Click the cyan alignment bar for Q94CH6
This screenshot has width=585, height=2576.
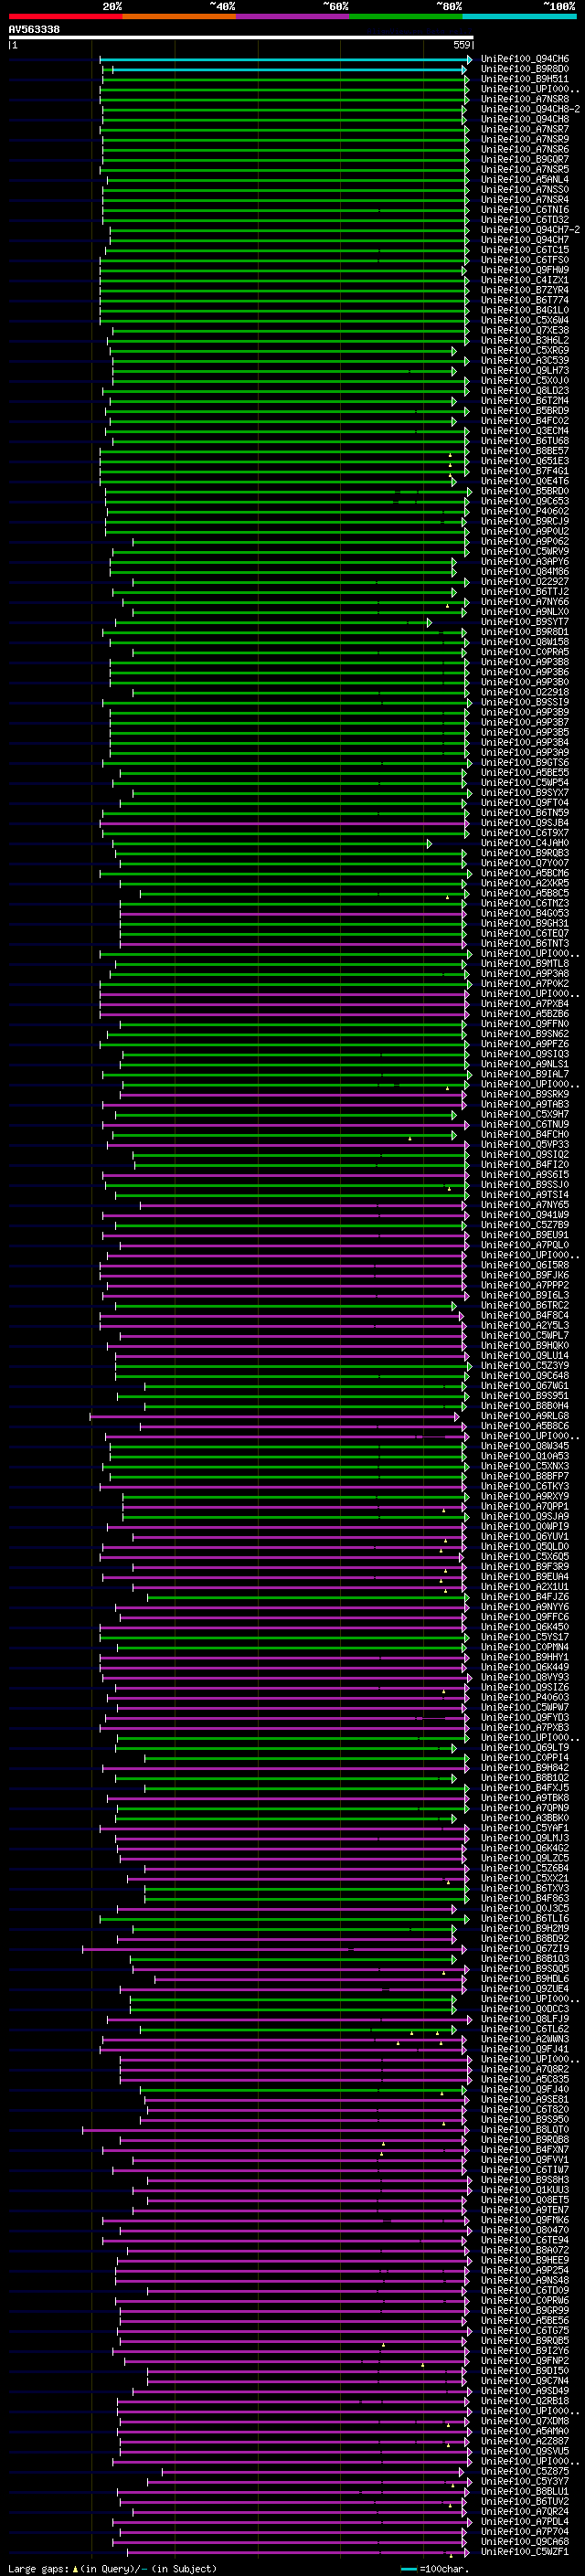pyautogui.click(x=285, y=60)
